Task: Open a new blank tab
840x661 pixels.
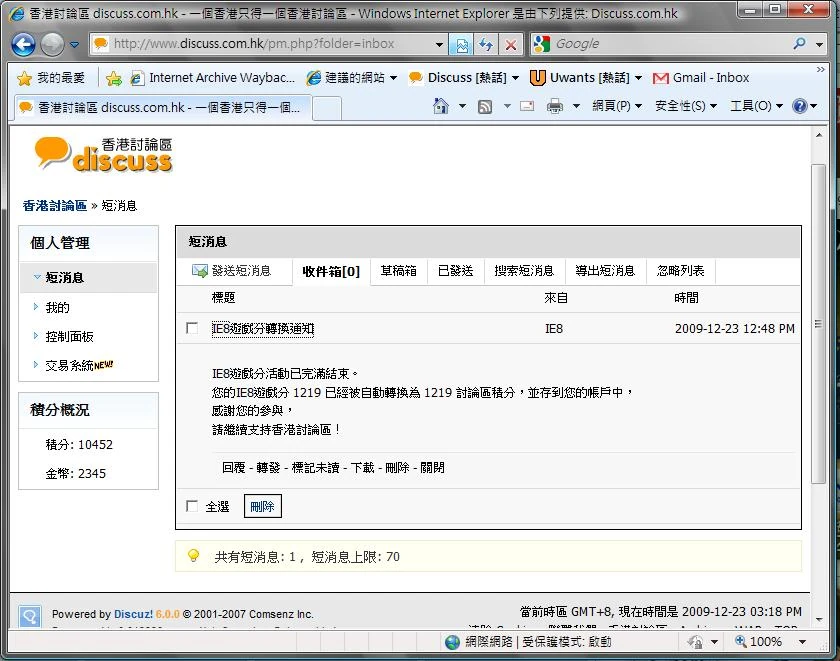Action: 327,109
